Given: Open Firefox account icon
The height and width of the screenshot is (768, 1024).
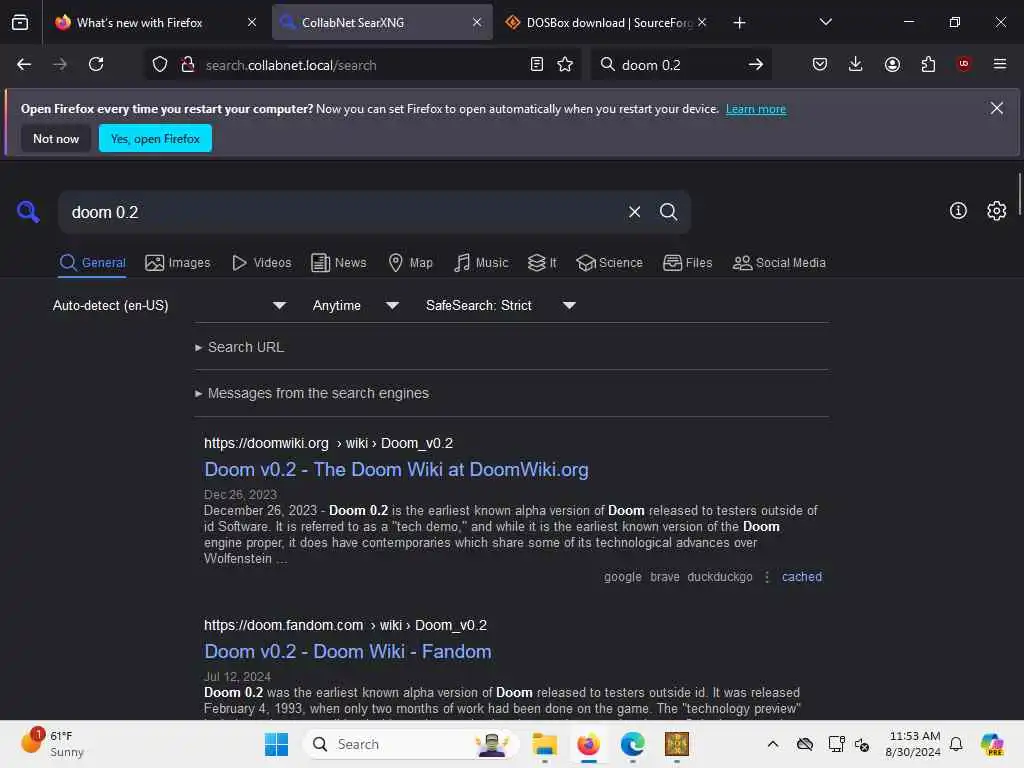Looking at the screenshot, I should click(892, 64).
